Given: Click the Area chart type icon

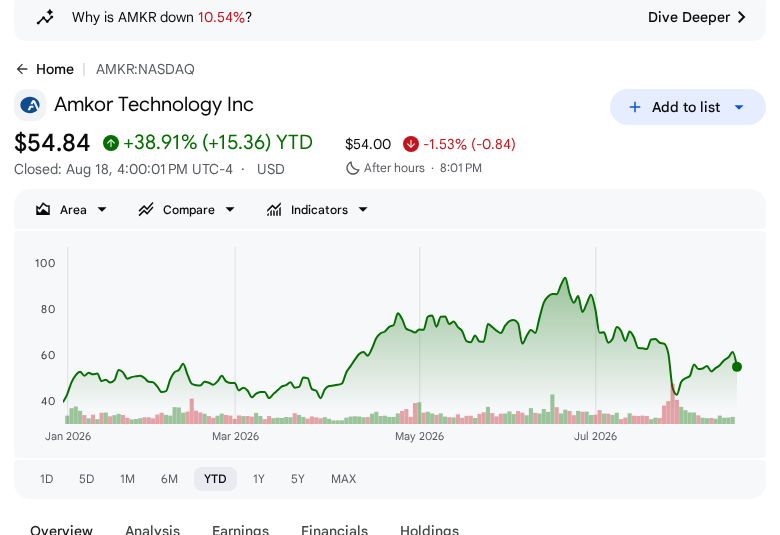Looking at the screenshot, I should (43, 210).
